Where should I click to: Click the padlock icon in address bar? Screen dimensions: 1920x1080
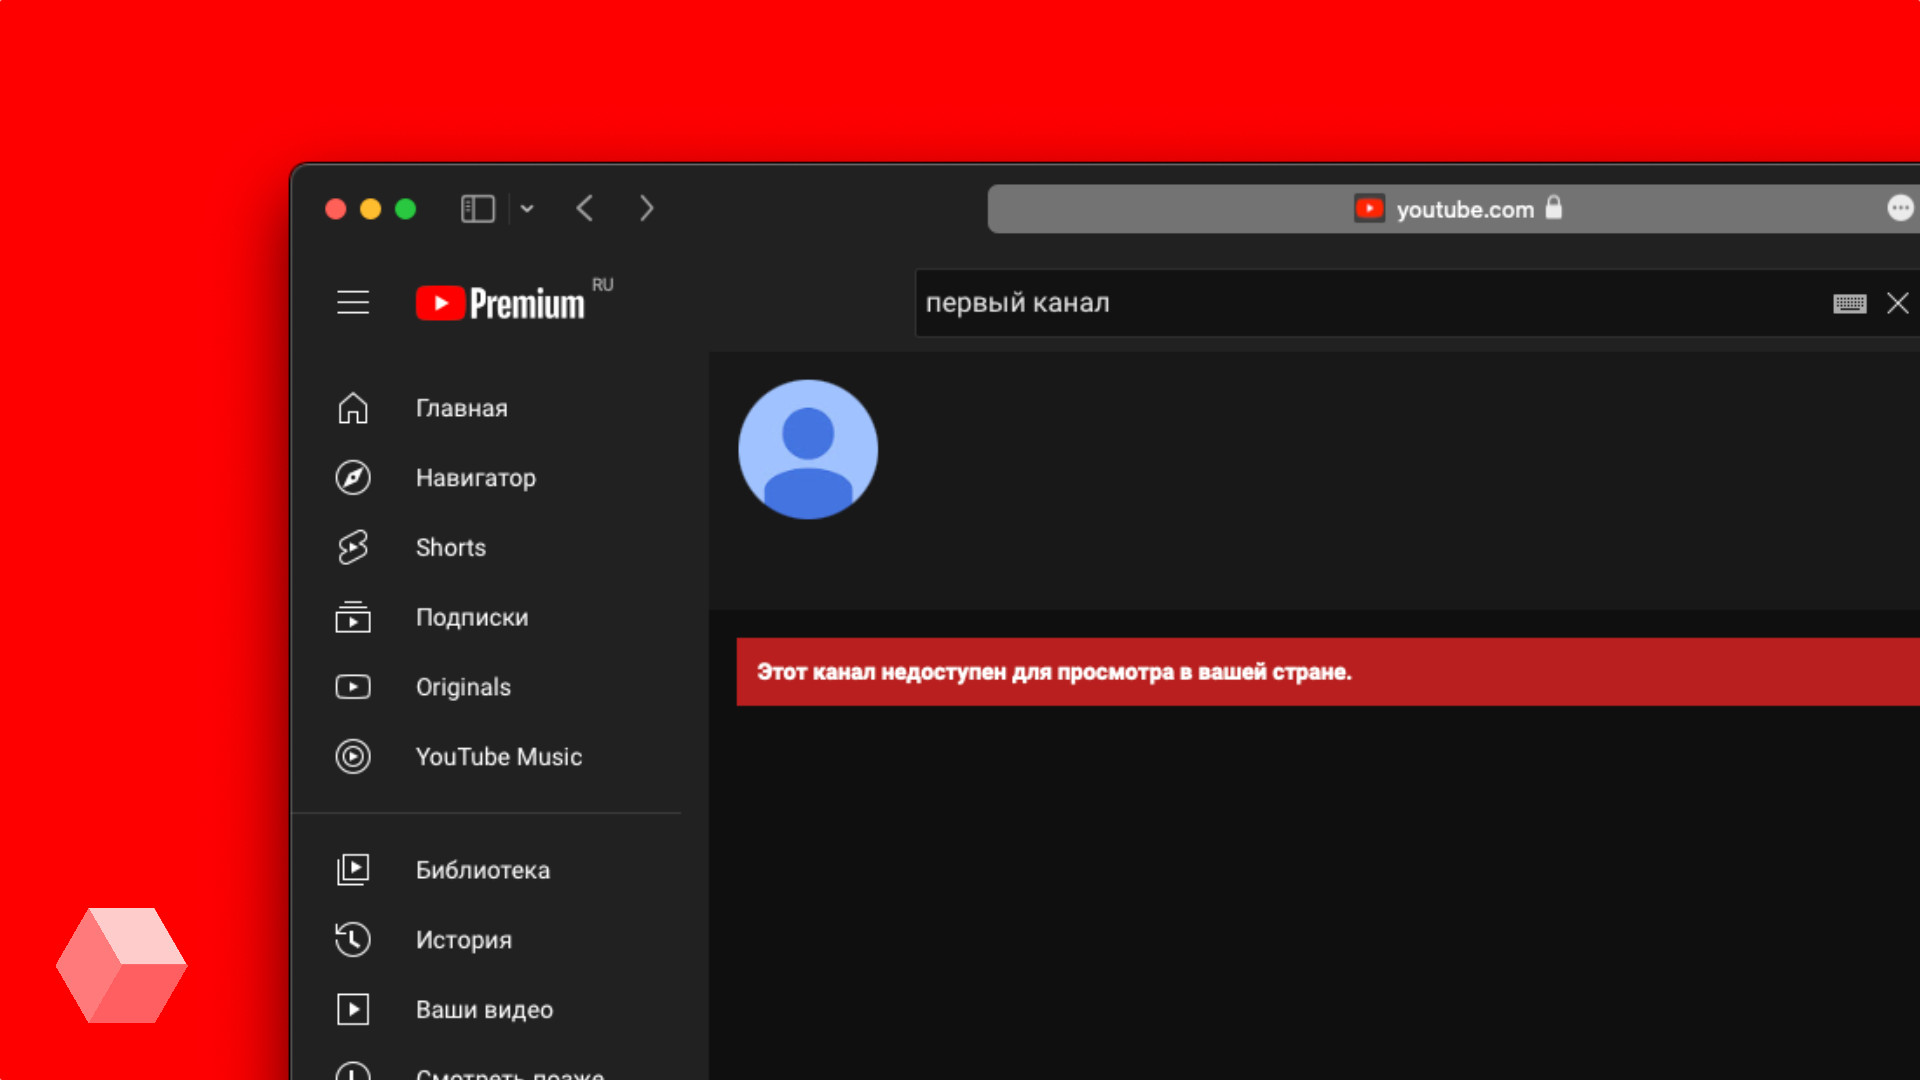pos(1553,207)
